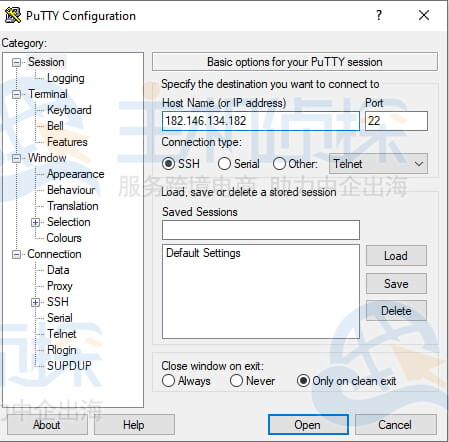Select the Session category

pos(46,62)
